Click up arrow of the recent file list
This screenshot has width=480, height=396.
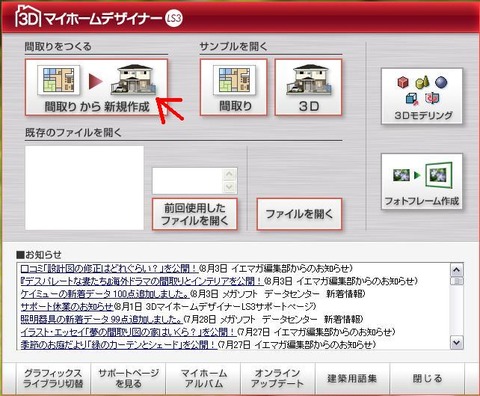230,174
